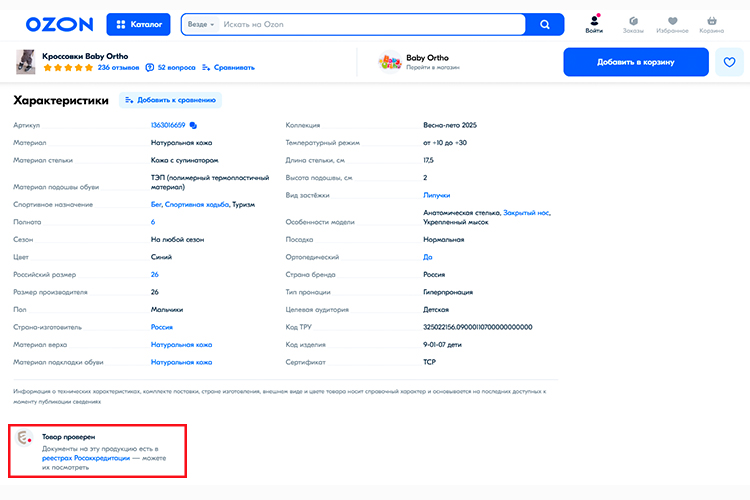The width and height of the screenshot is (750, 500).
Task: Click the heart favorite button
Action: 729,62
